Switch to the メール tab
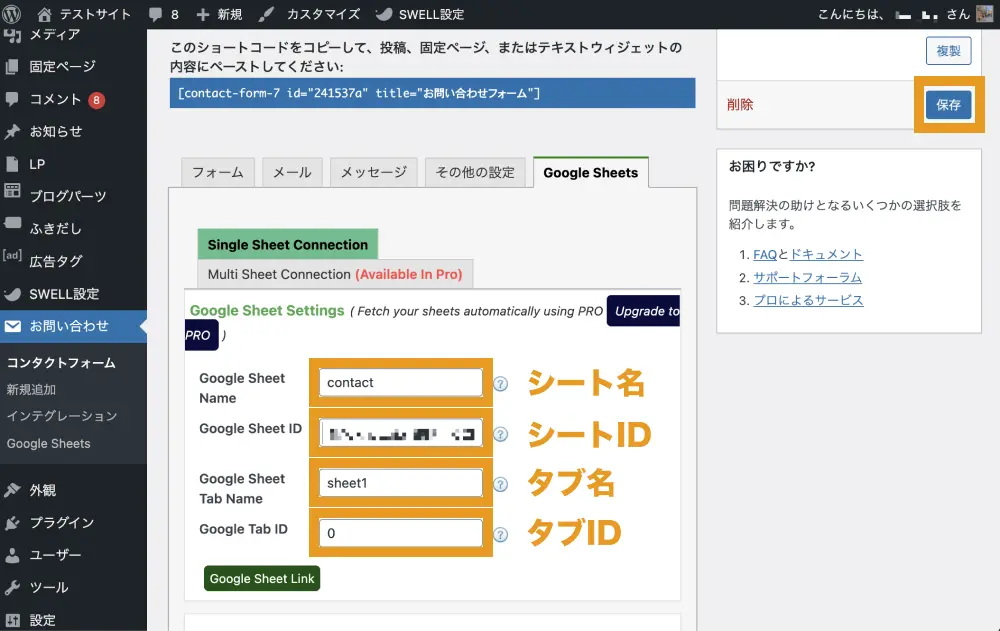Screen dimensions: 1000x631 [292, 172]
